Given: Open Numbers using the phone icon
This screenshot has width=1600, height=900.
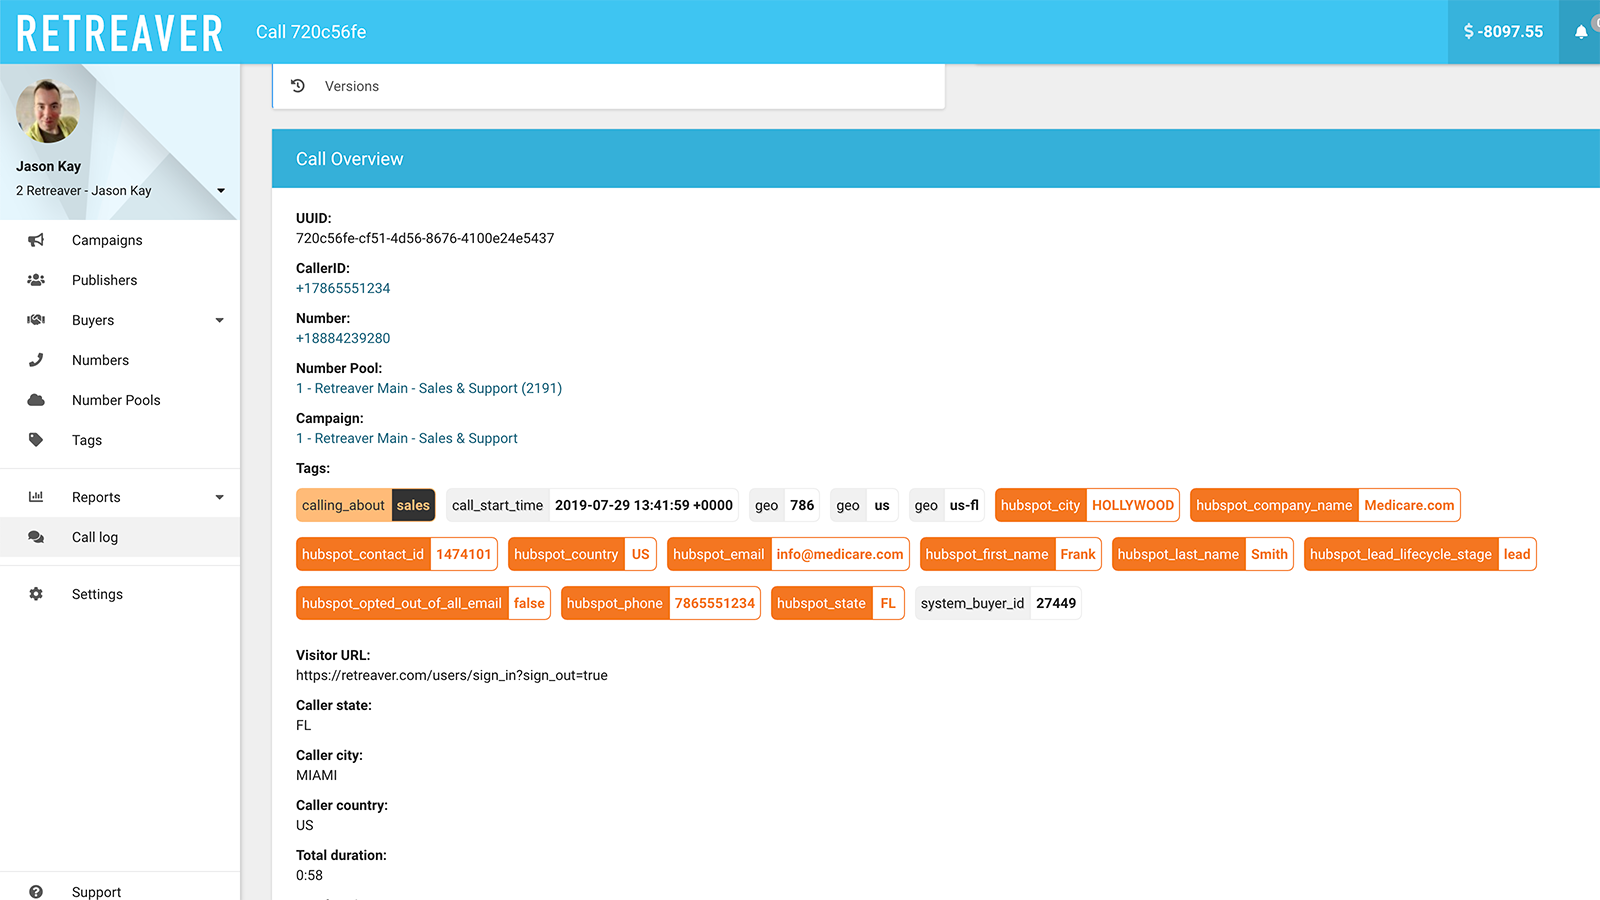Looking at the screenshot, I should 35,360.
